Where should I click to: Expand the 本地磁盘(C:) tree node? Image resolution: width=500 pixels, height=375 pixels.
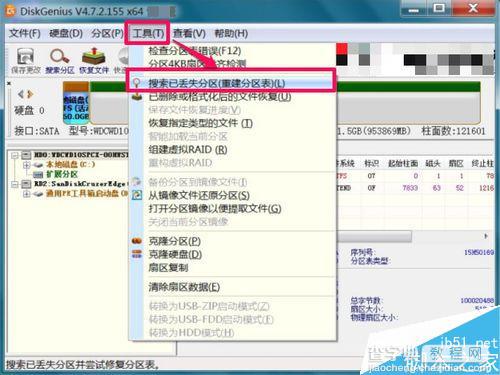[26, 165]
